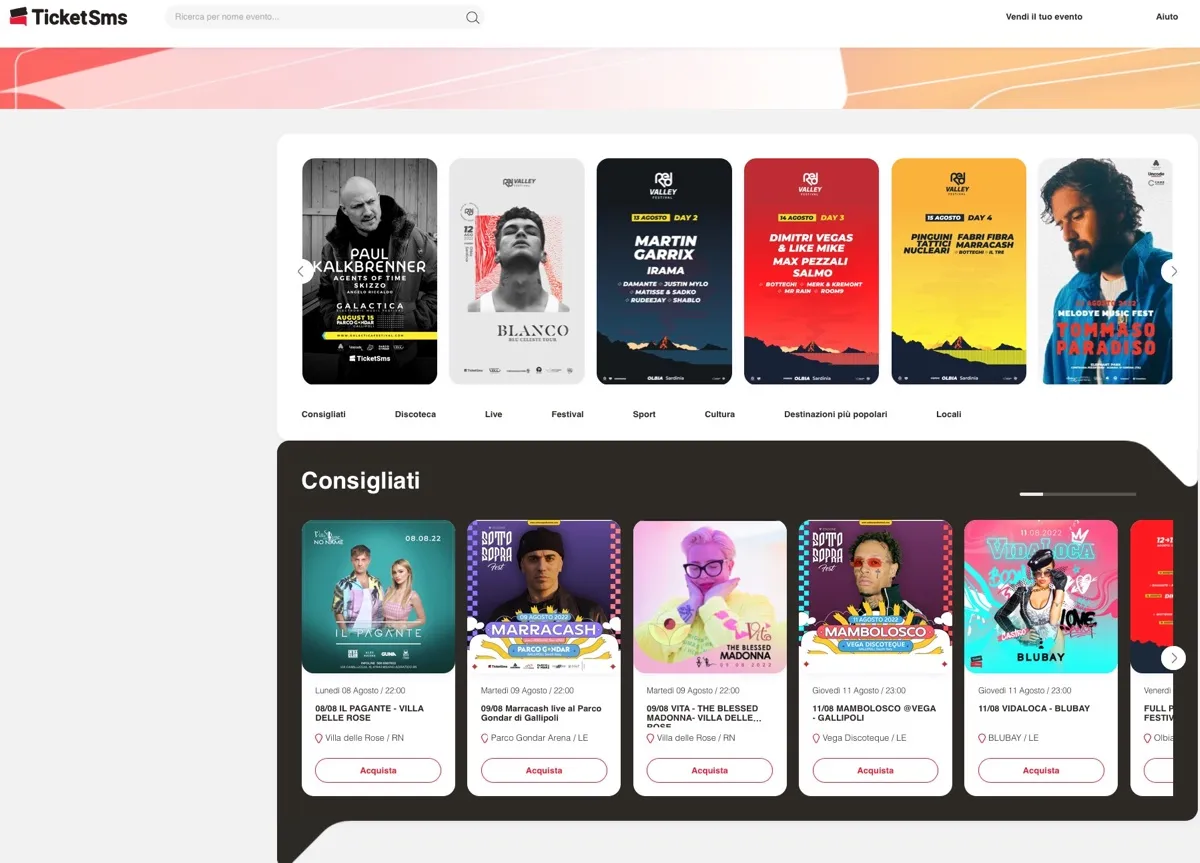Open the Il Pagante event image
The width and height of the screenshot is (1200, 863).
pyautogui.click(x=378, y=597)
